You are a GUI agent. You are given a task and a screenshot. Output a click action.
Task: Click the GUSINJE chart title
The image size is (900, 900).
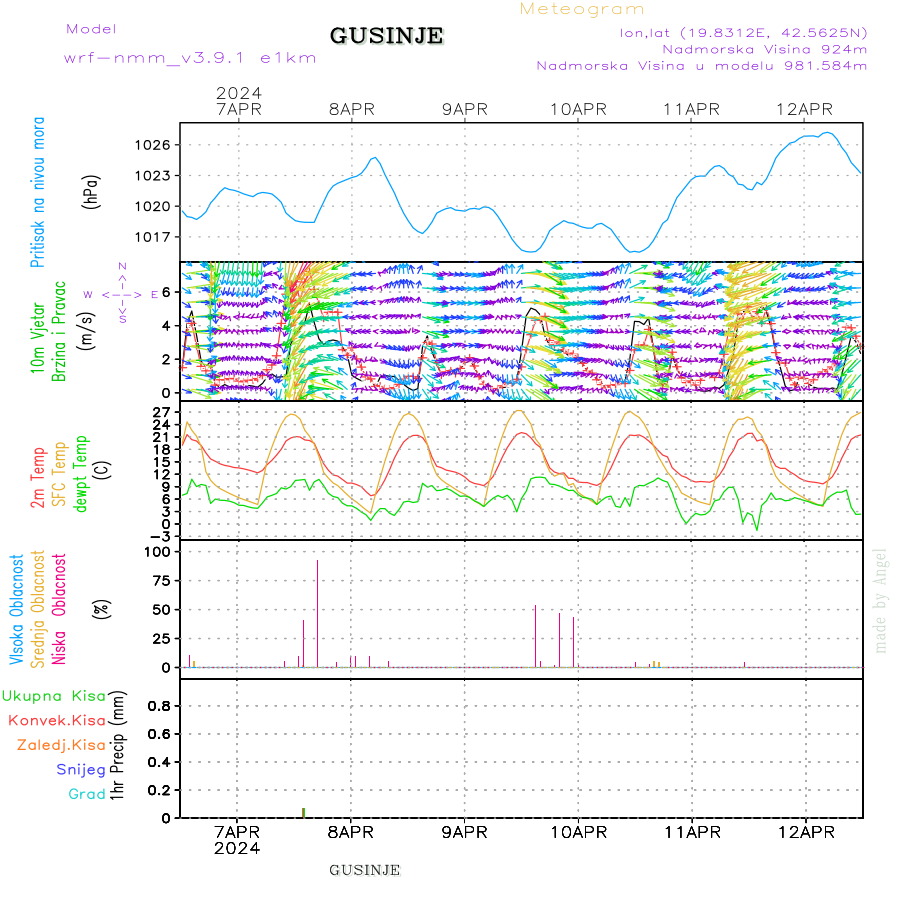click(x=386, y=36)
